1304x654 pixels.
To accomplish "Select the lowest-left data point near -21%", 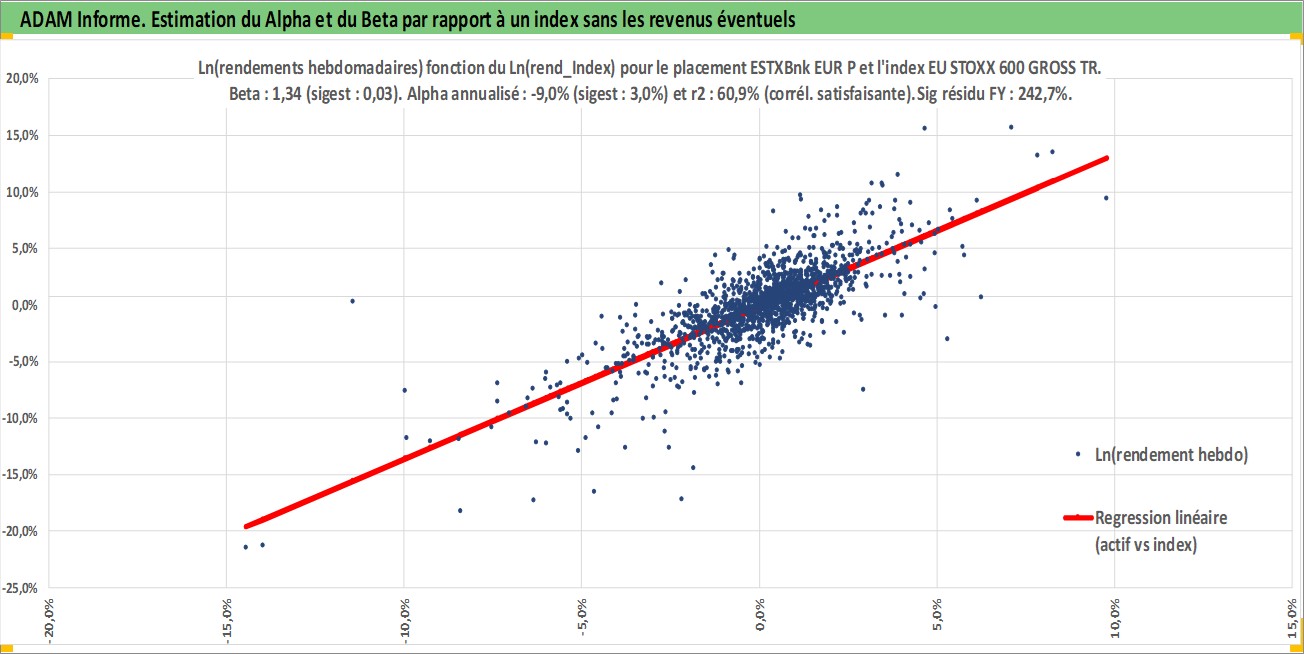I will 246,547.
